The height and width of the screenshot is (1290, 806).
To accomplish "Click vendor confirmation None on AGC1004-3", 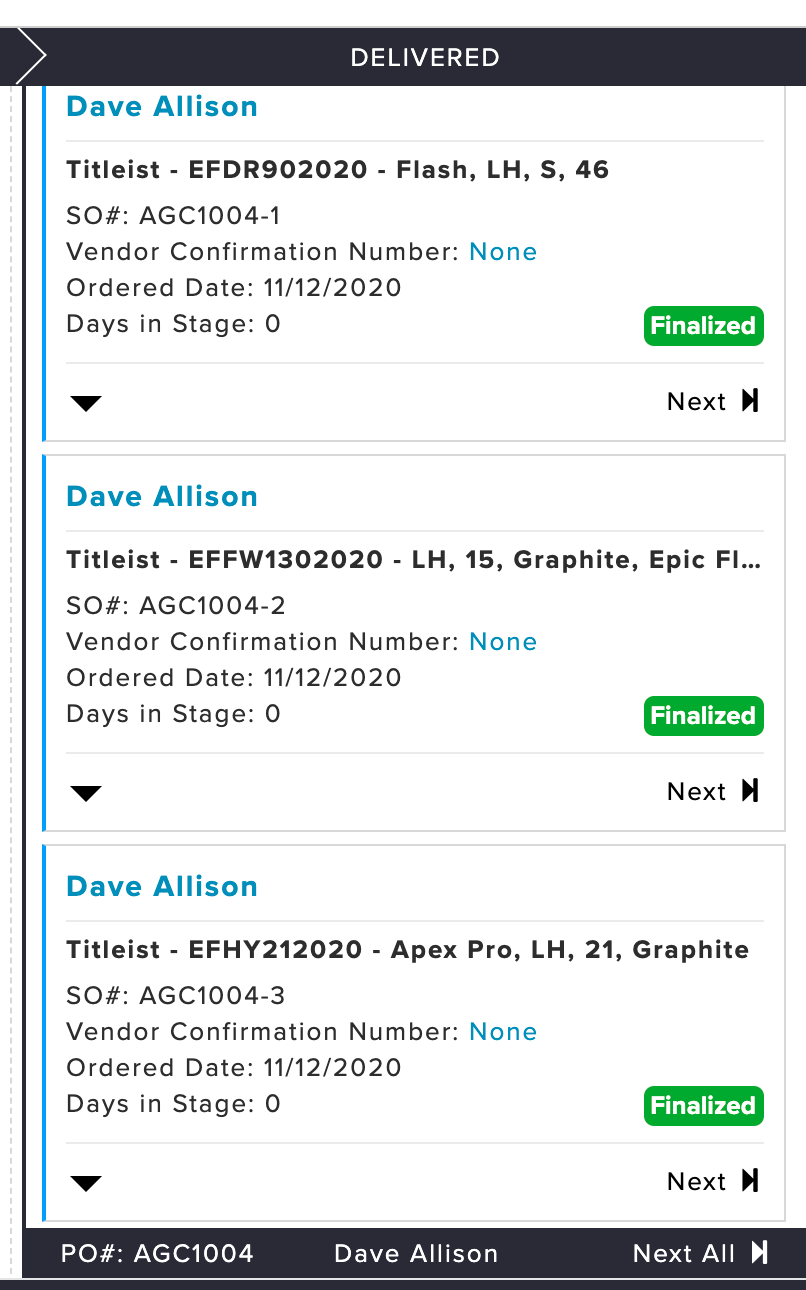I will pyautogui.click(x=503, y=1032).
